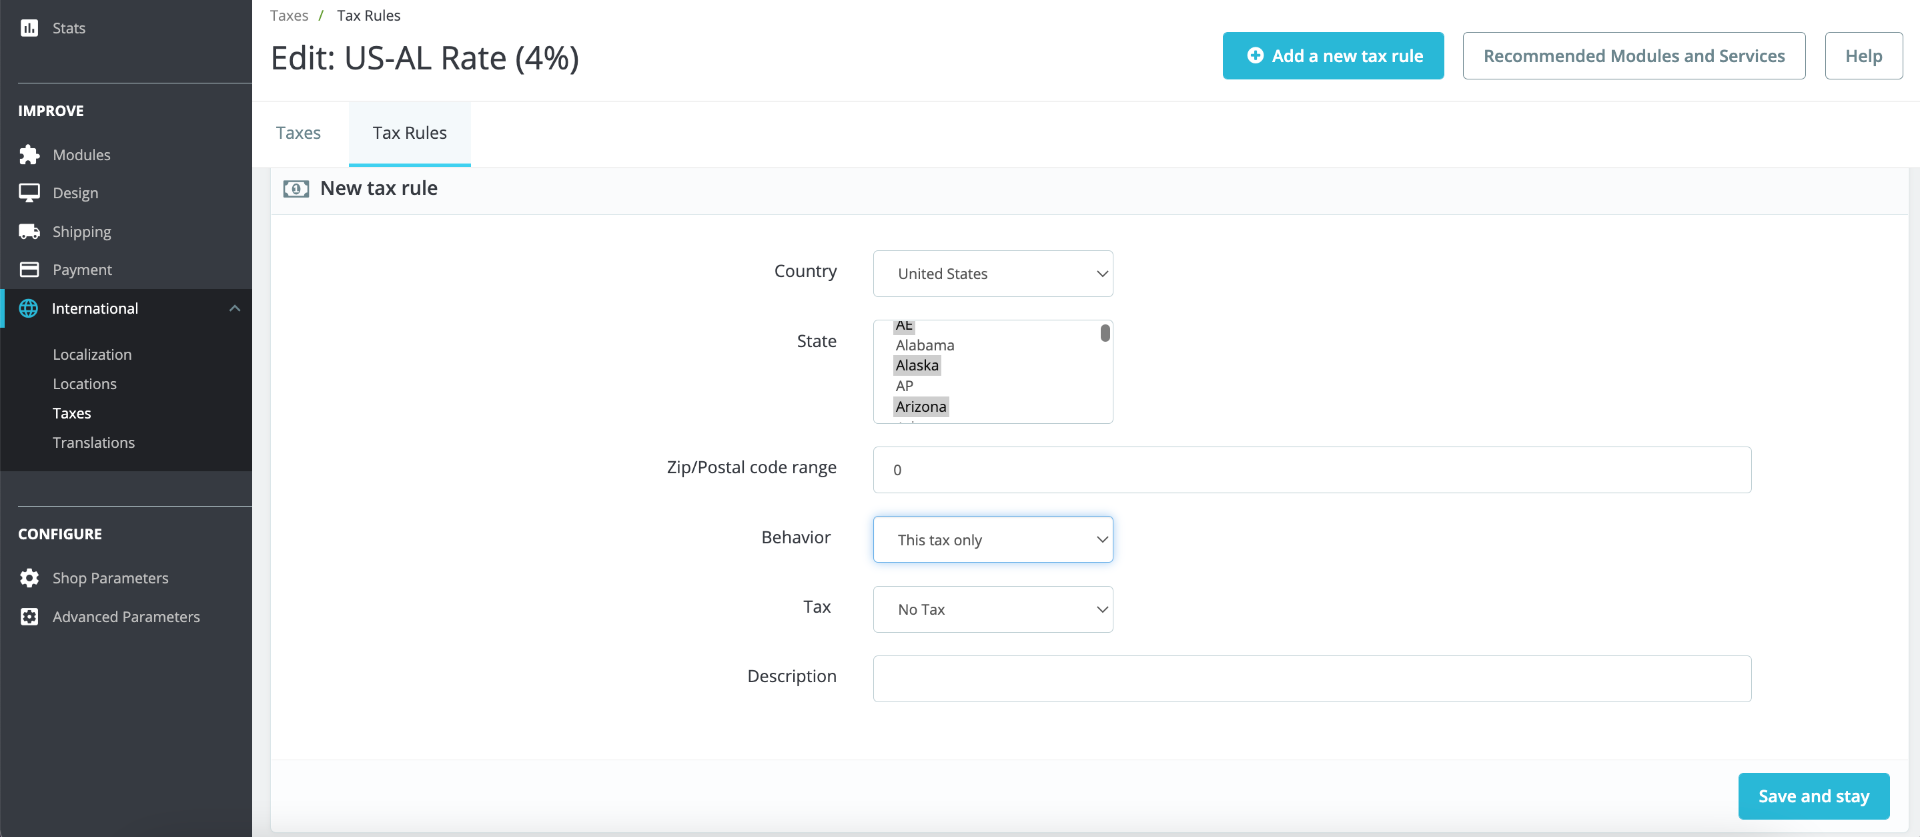1920x837 pixels.
Task: Switch to the Taxes tab
Action: pos(298,133)
